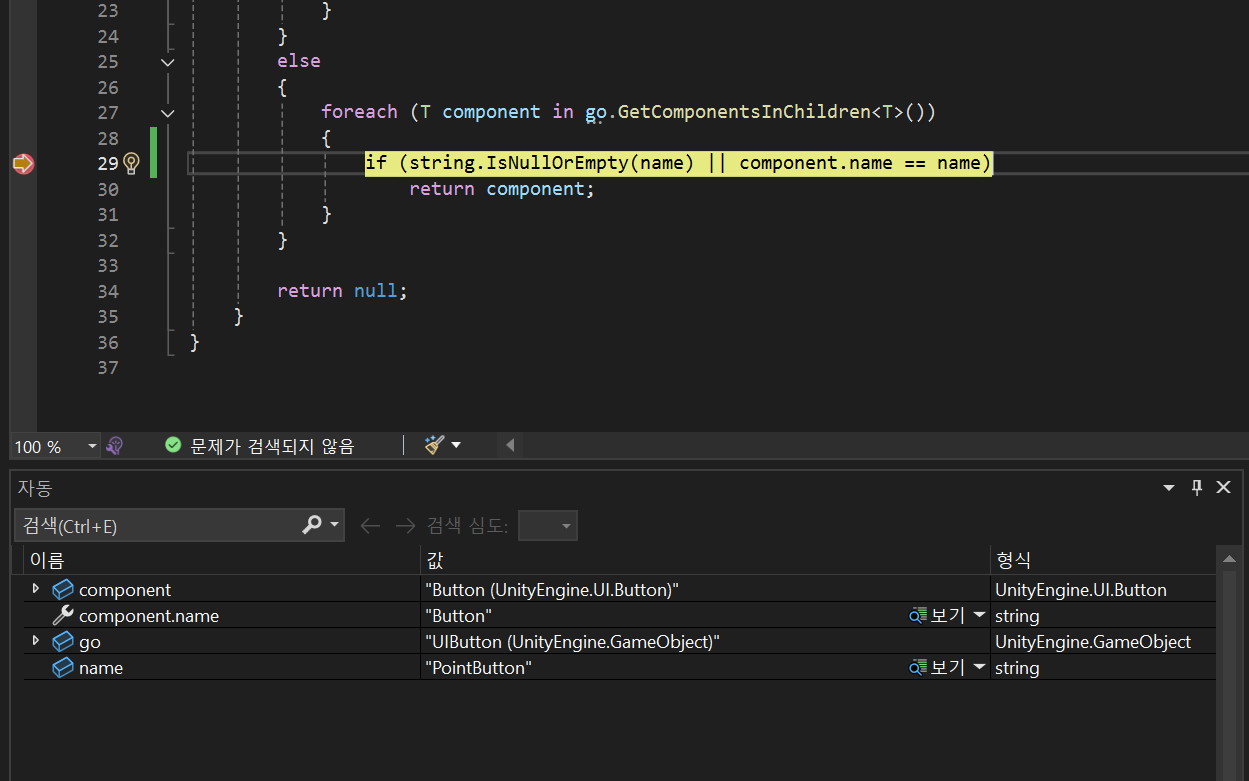Click "return component;" on line 30
The image size is (1249, 781).
pyautogui.click(x=502, y=189)
